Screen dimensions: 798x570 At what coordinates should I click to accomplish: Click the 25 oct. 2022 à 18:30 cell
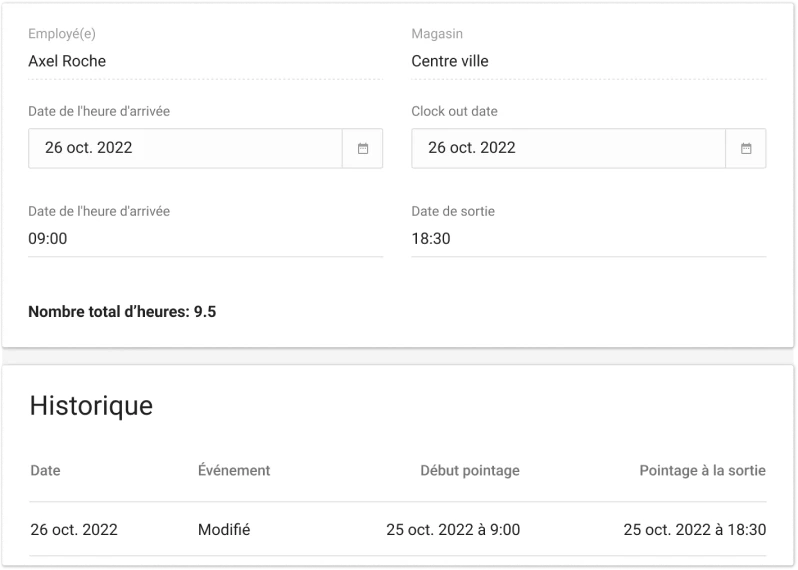click(694, 529)
